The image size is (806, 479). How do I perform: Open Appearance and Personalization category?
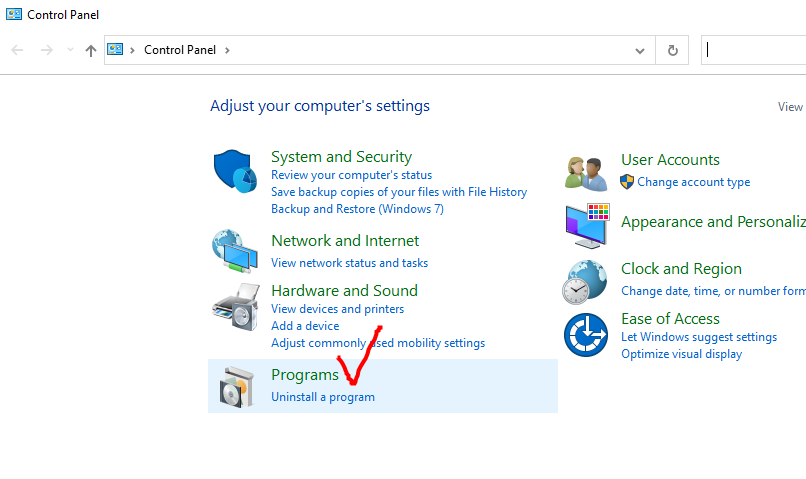(x=713, y=222)
